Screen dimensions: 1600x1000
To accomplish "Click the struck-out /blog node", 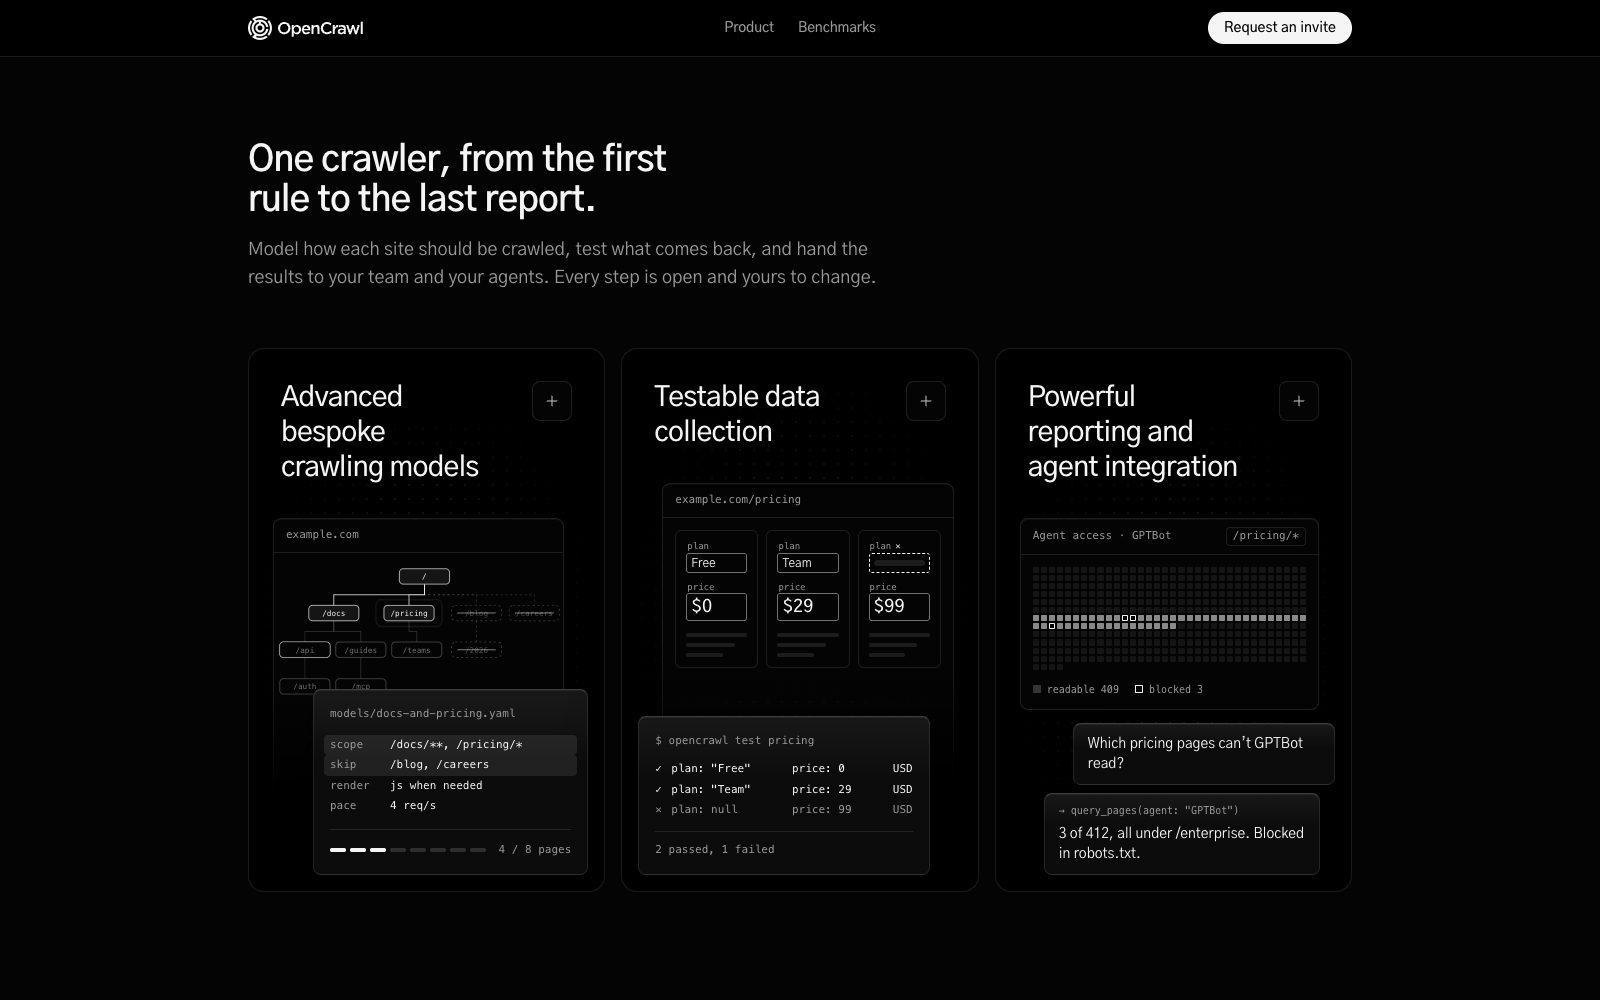I will [x=477, y=613].
